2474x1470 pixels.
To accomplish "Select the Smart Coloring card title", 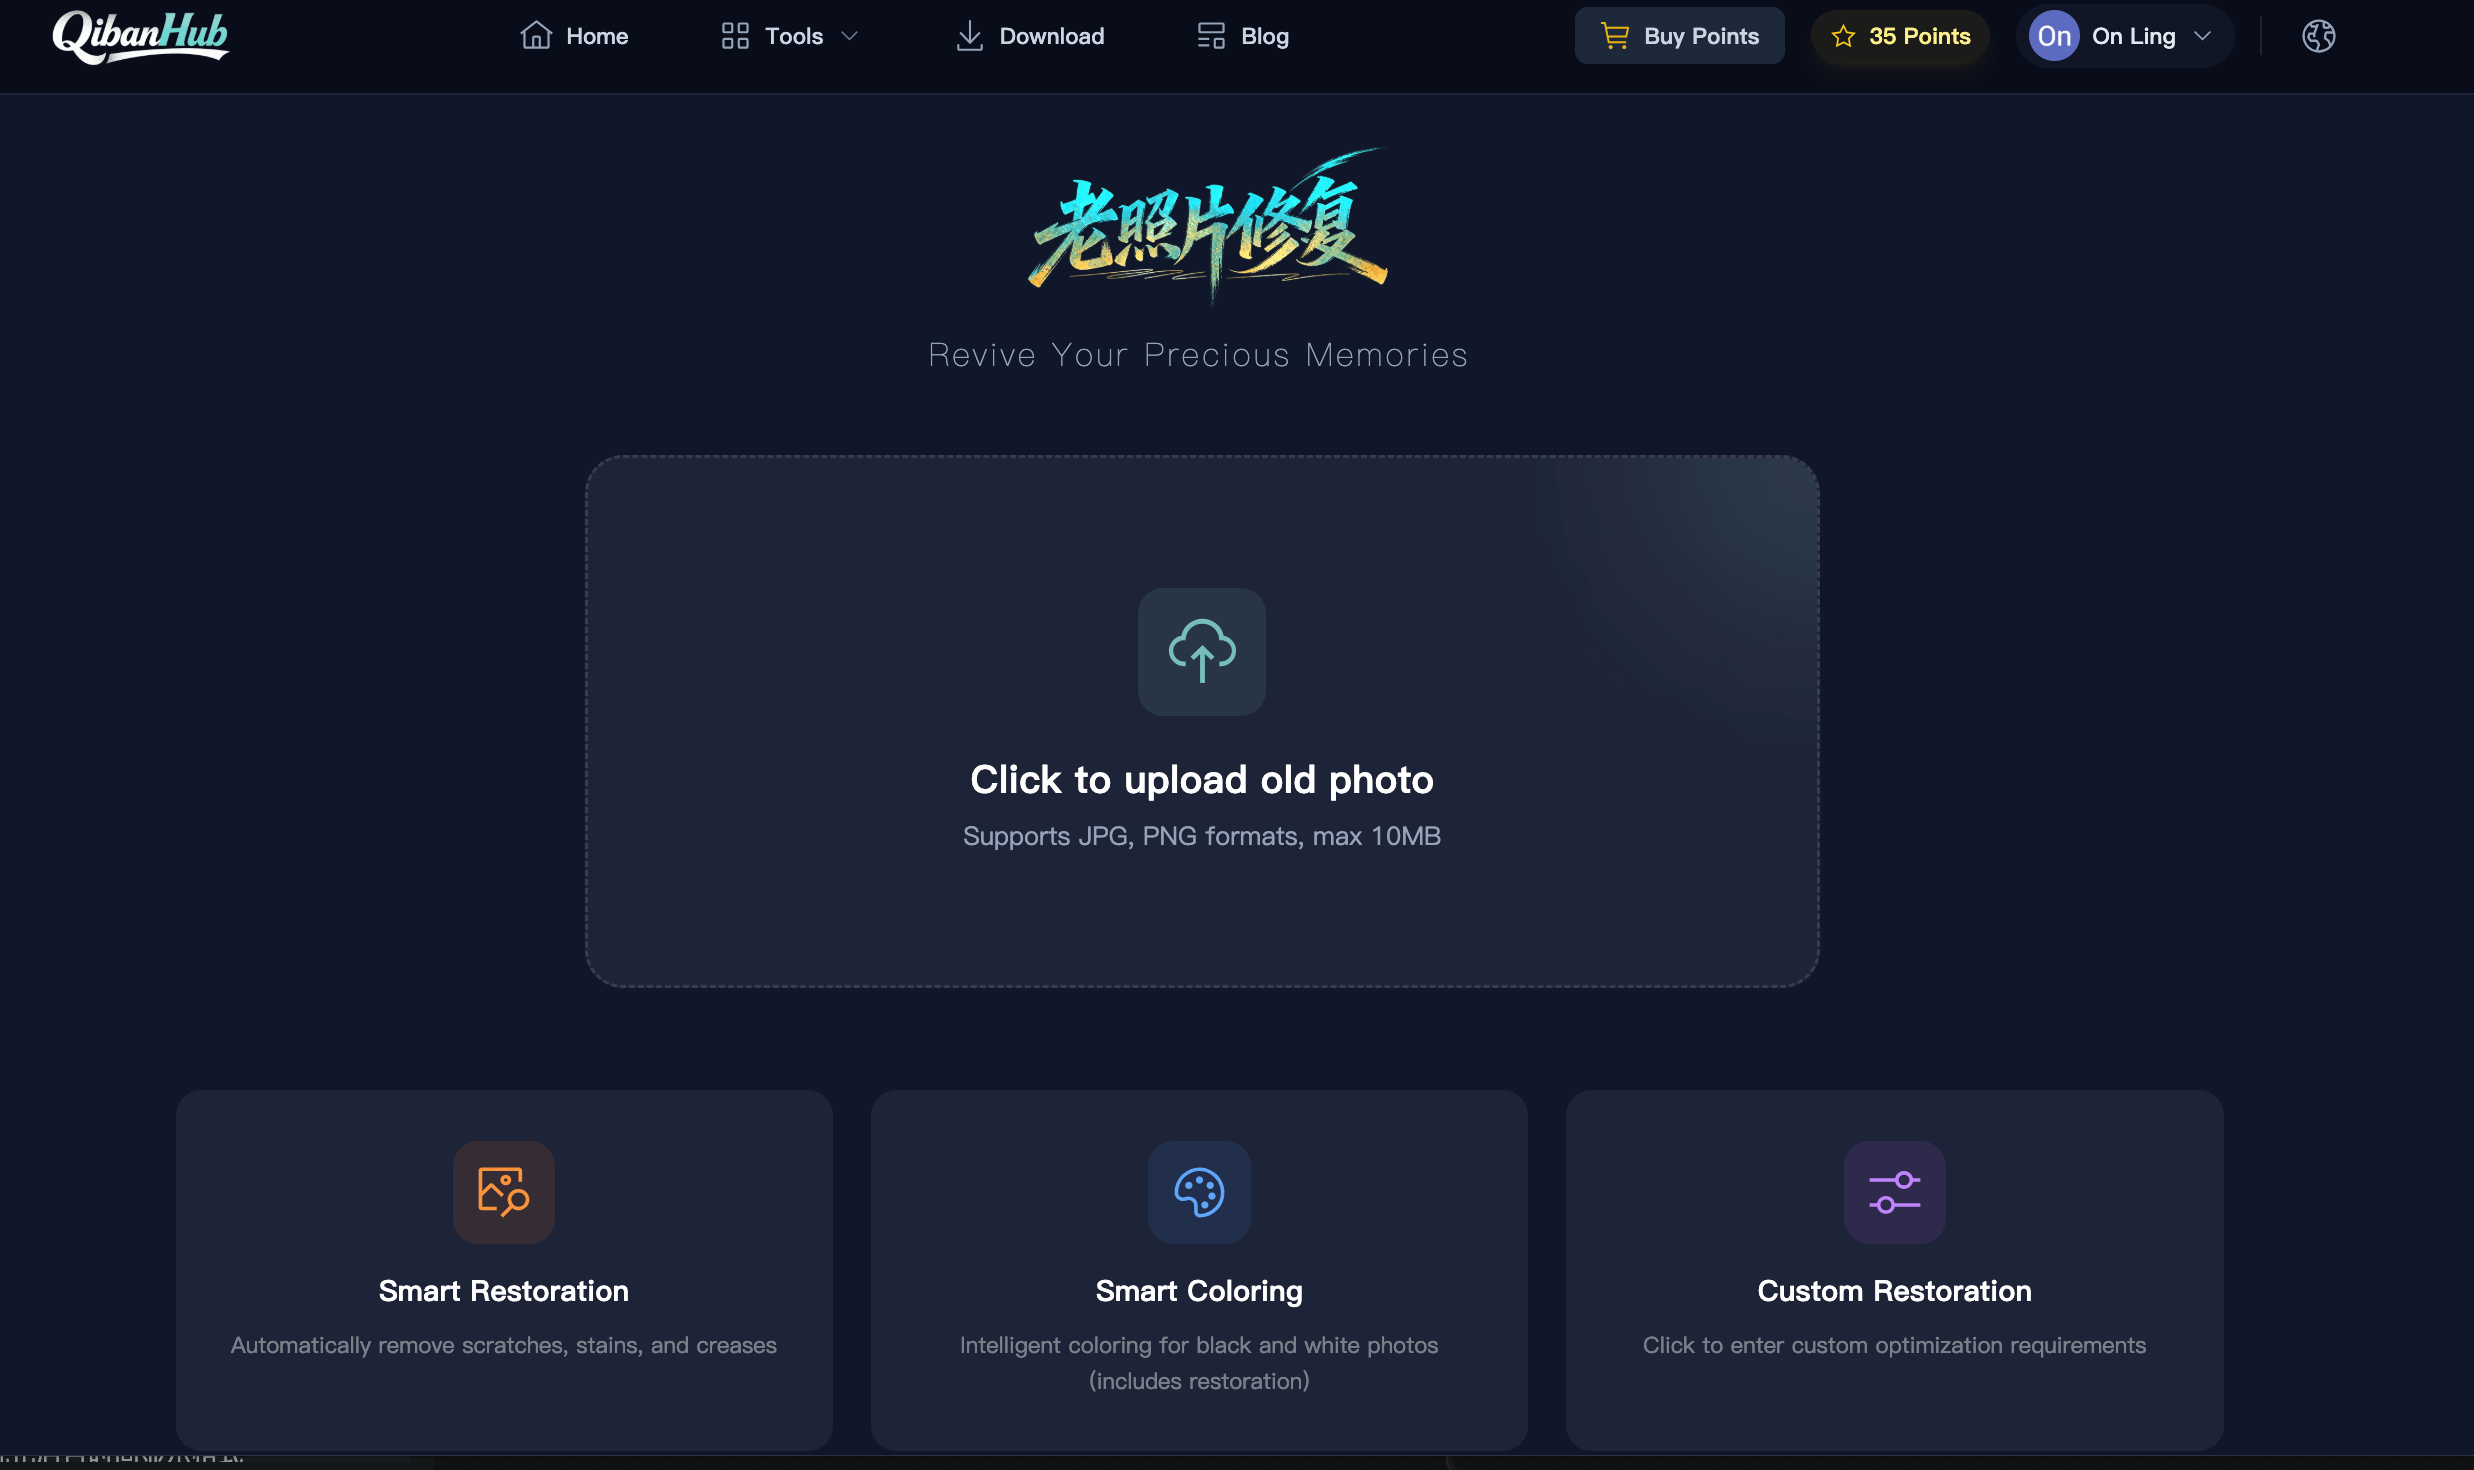I will point(1199,1291).
